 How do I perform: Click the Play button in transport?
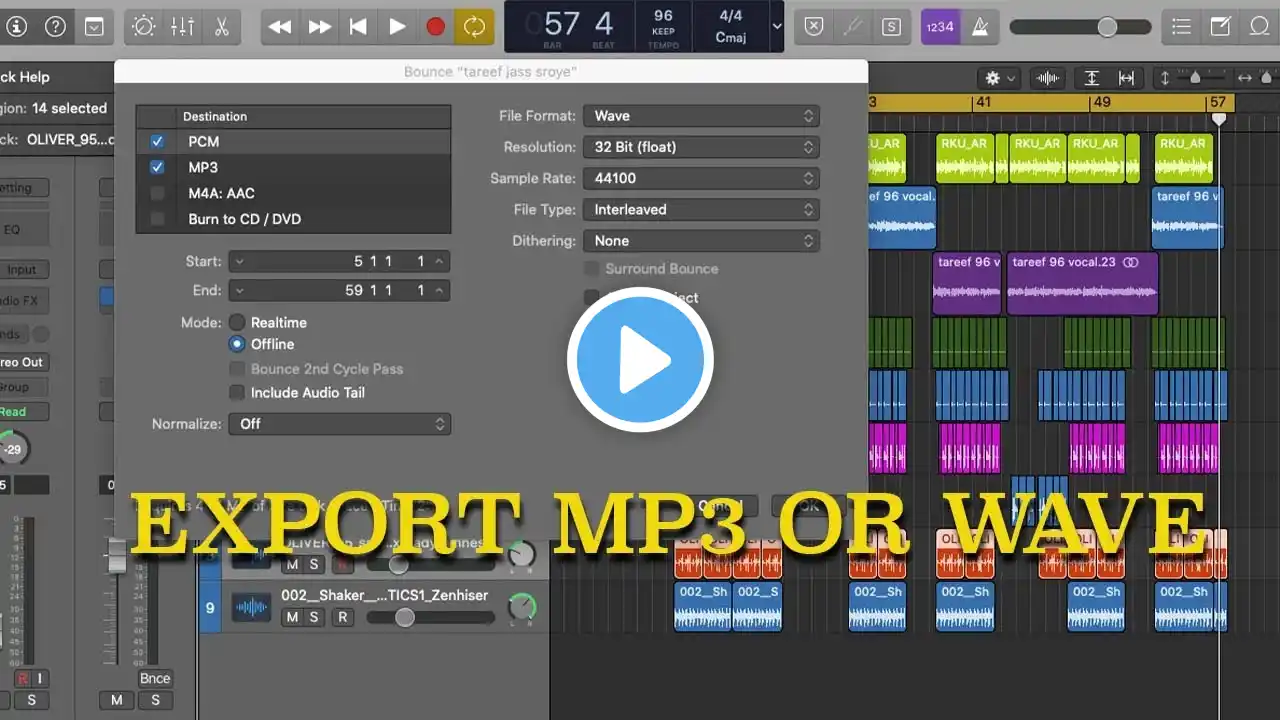click(x=397, y=27)
